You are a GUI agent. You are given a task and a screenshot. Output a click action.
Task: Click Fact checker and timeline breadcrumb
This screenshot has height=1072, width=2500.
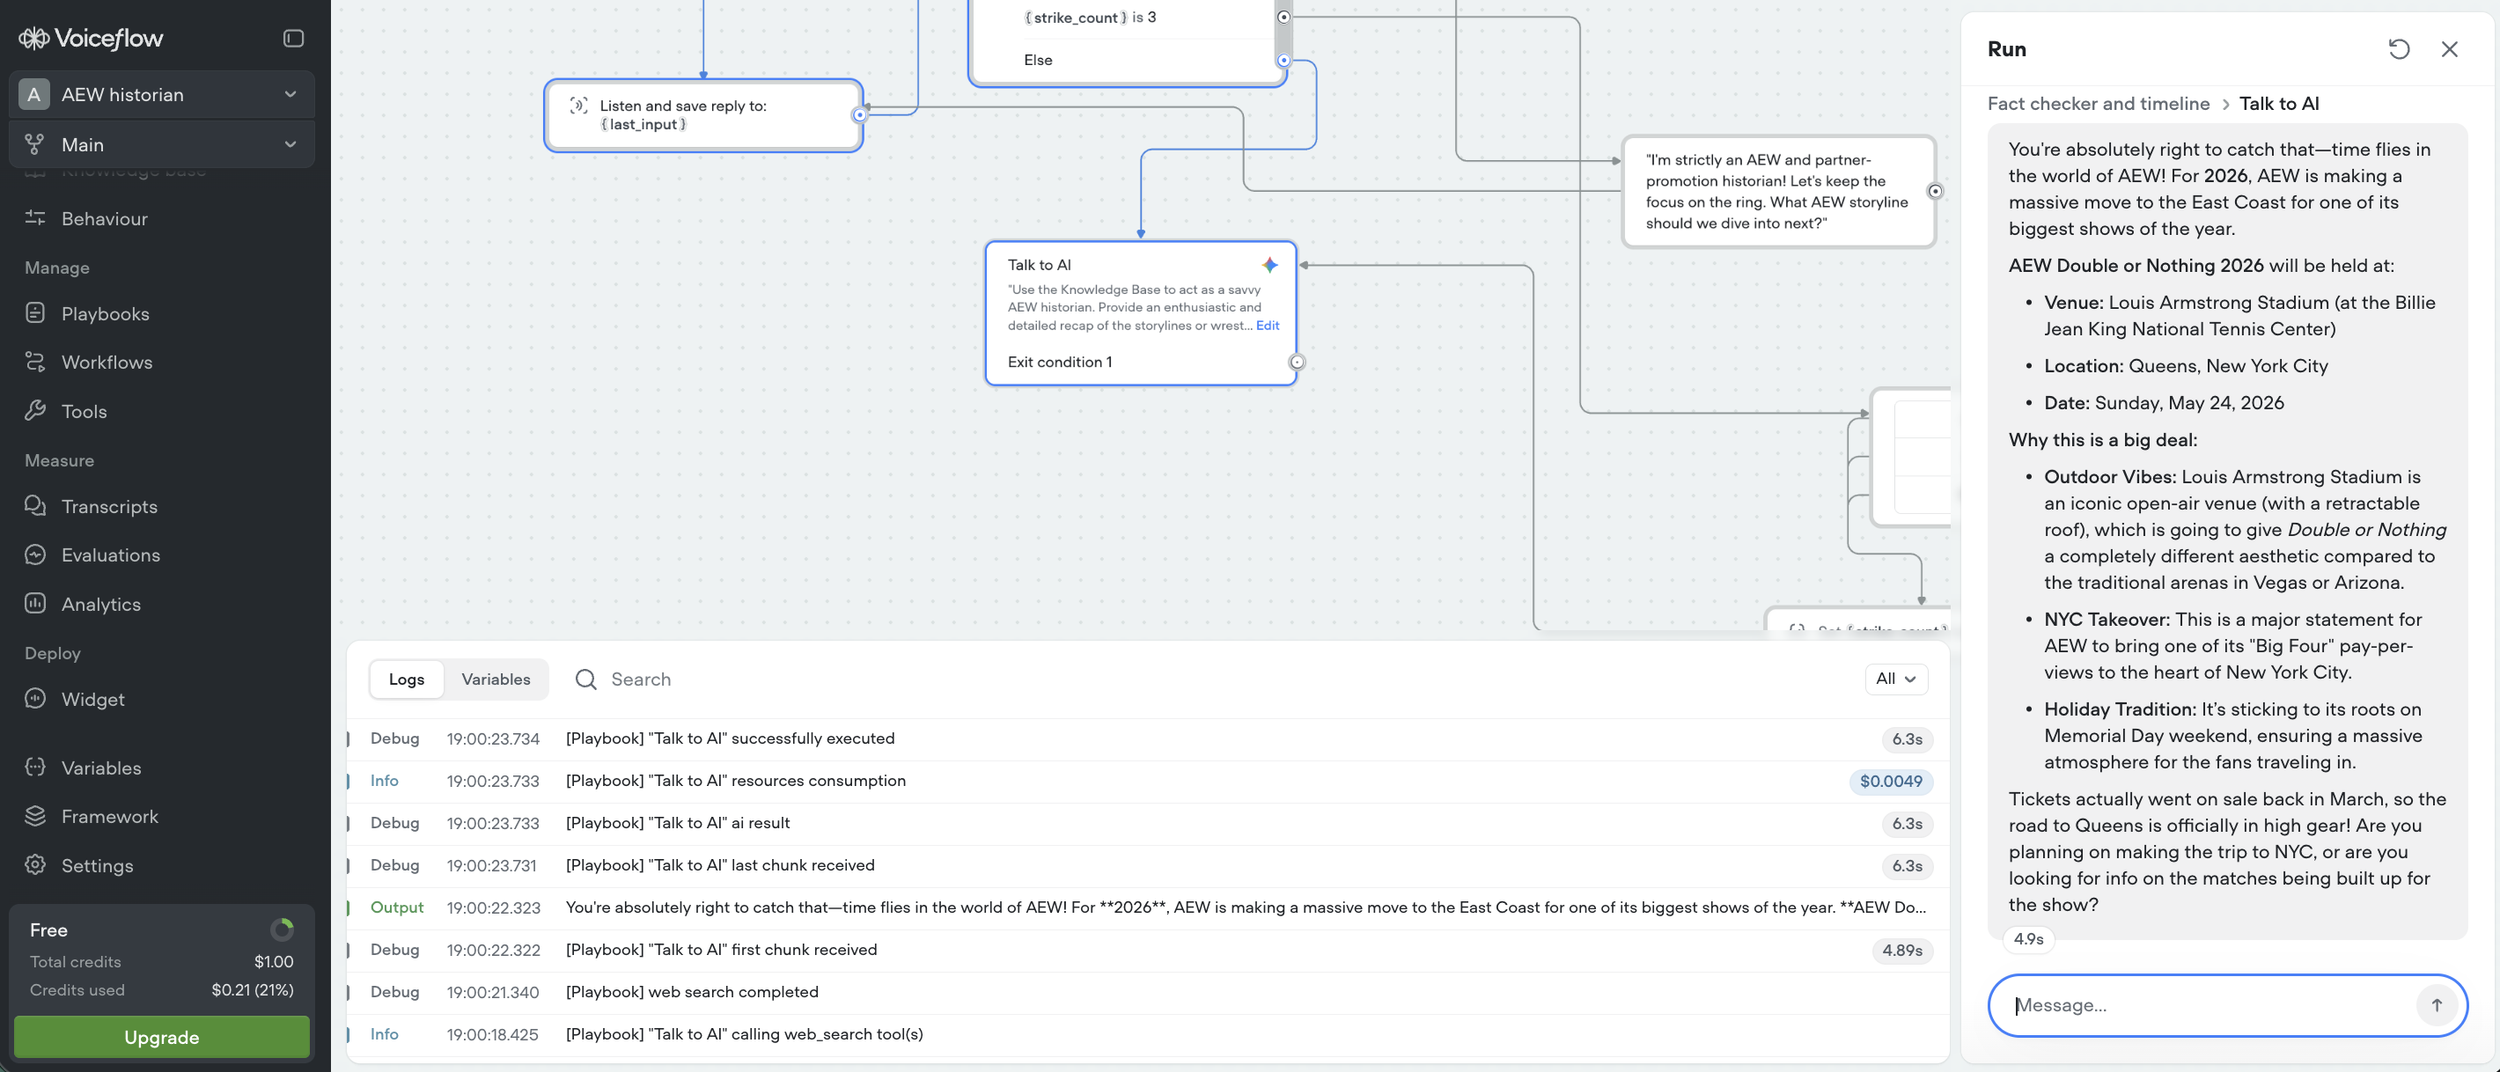click(2098, 104)
